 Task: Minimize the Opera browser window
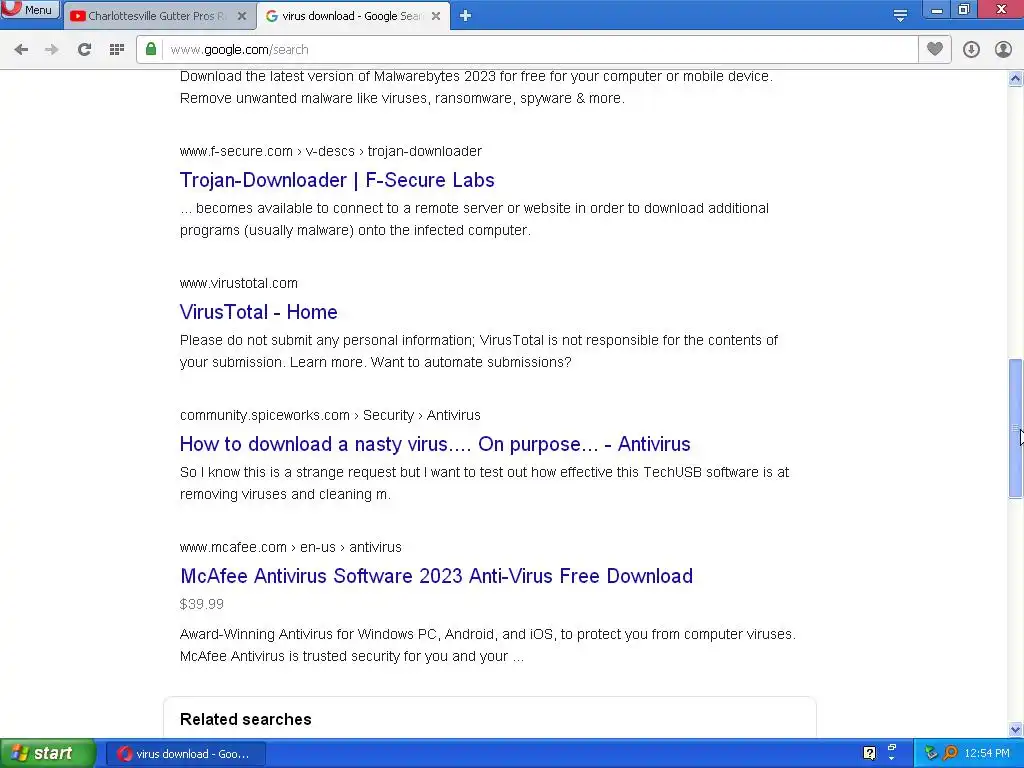coord(937,10)
